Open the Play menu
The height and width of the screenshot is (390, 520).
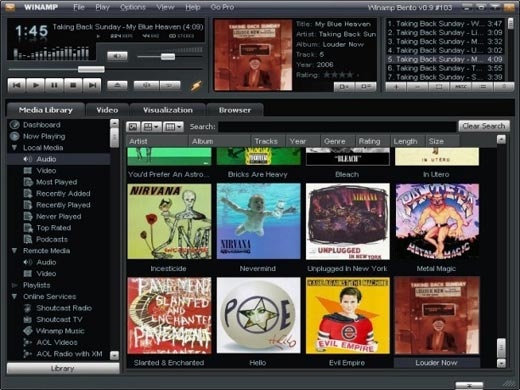tap(102, 7)
